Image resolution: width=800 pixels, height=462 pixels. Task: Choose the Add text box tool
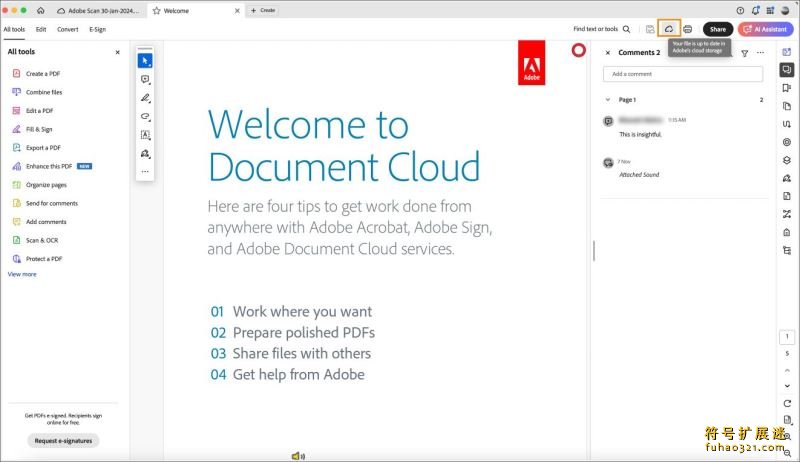[145, 135]
